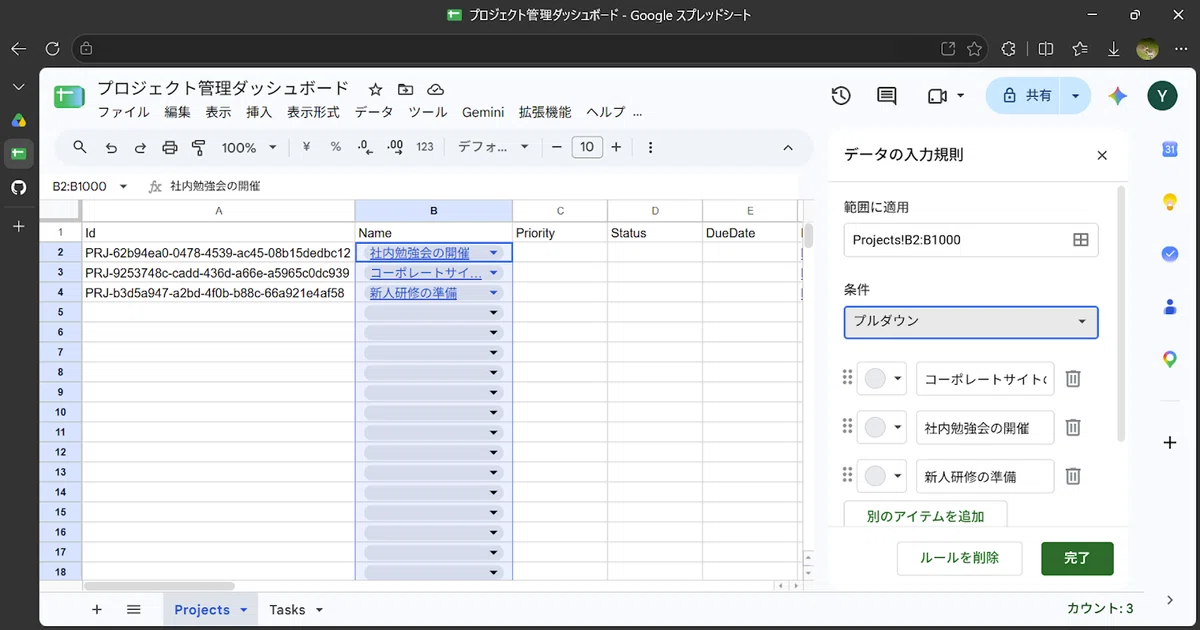Open the font family デフォ... dropdown

coord(493,147)
